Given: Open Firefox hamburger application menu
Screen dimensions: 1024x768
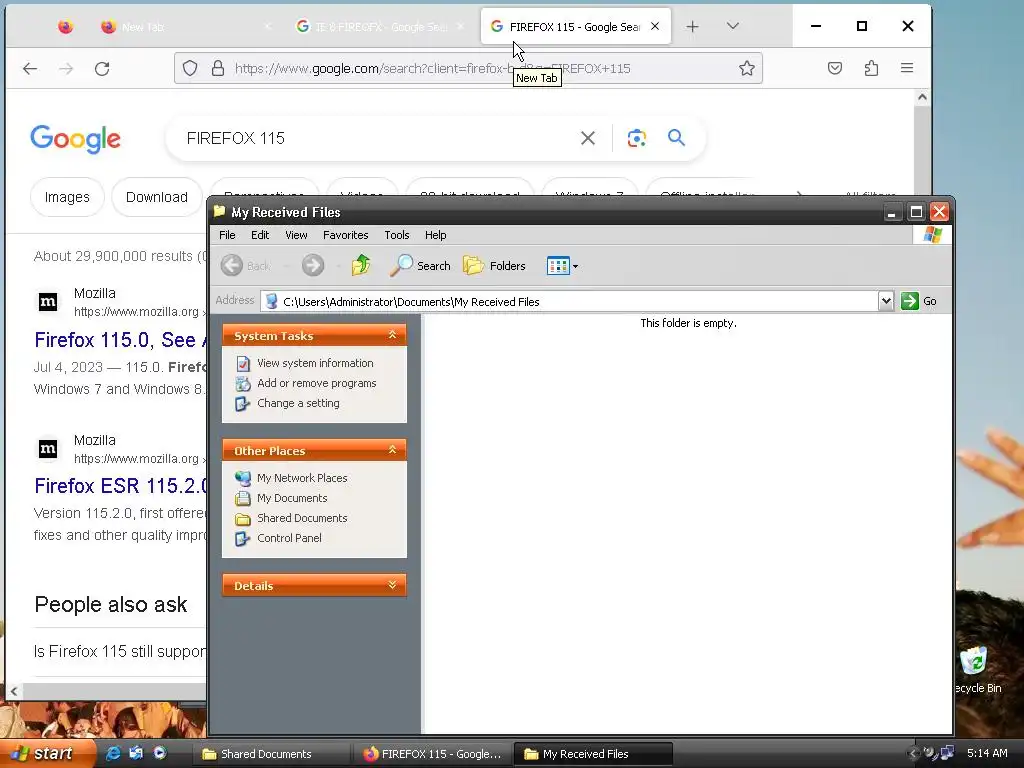Looking at the screenshot, I should 906,69.
